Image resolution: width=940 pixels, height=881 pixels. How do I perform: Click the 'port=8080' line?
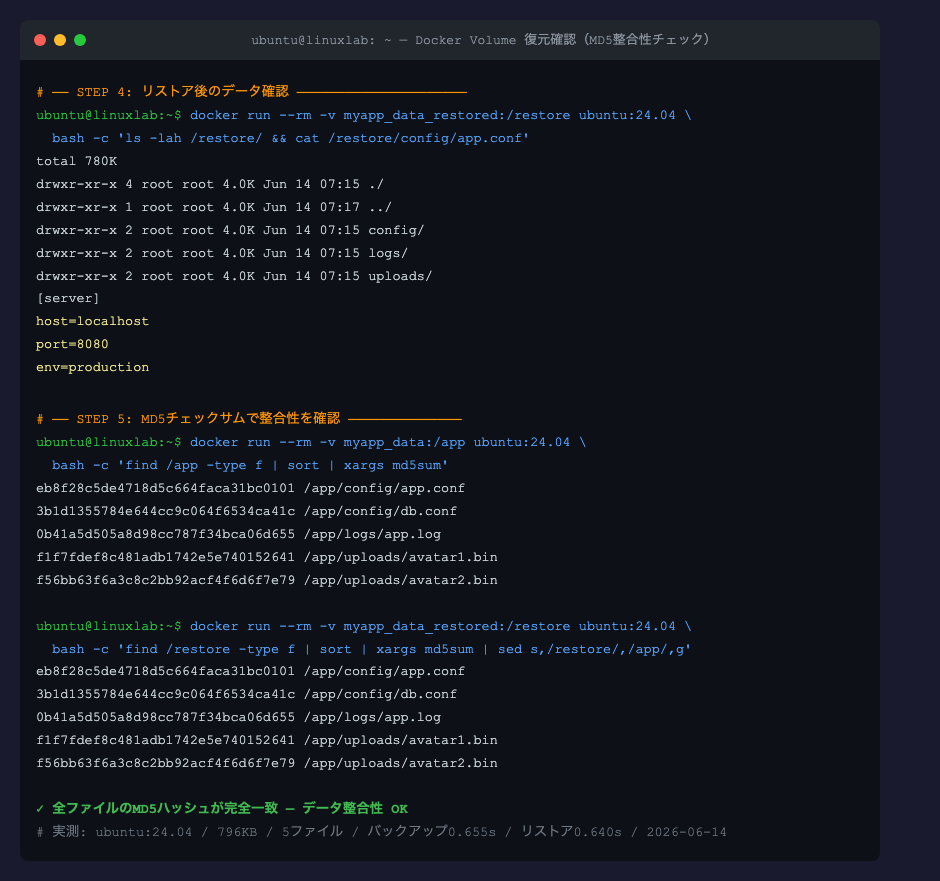(72, 345)
